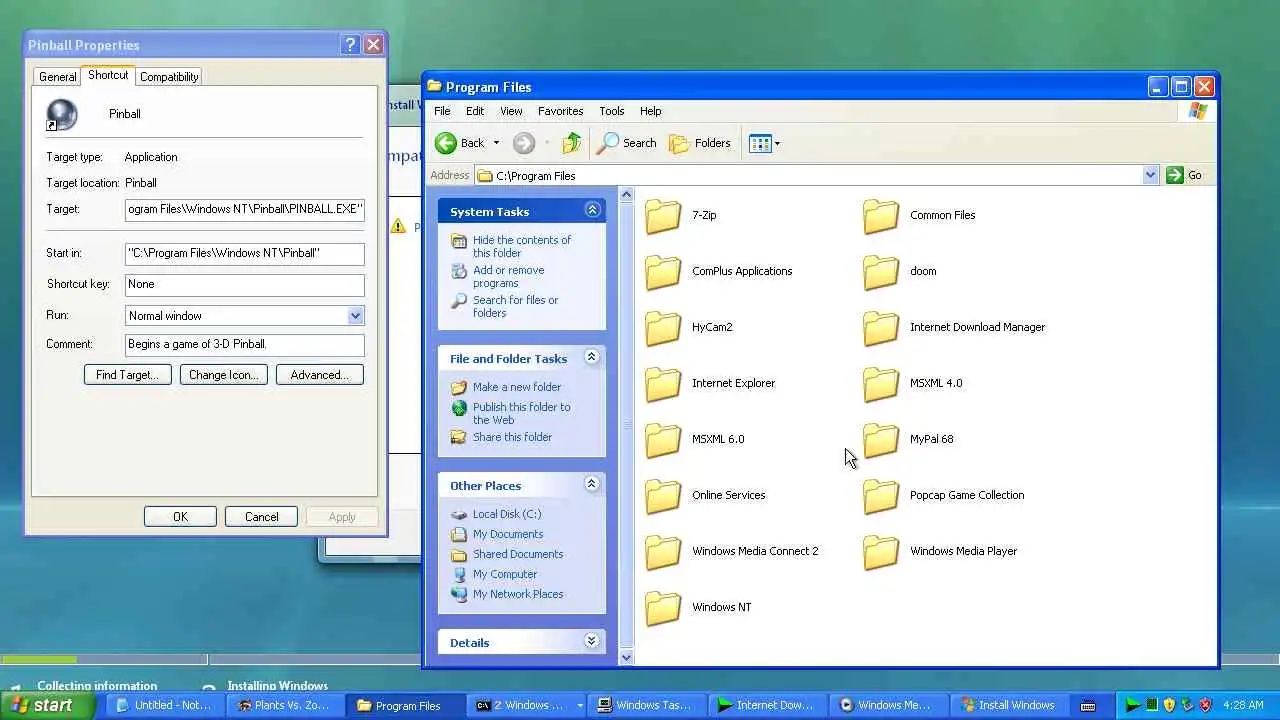
Task: Switch to the General tab
Action: (57, 77)
